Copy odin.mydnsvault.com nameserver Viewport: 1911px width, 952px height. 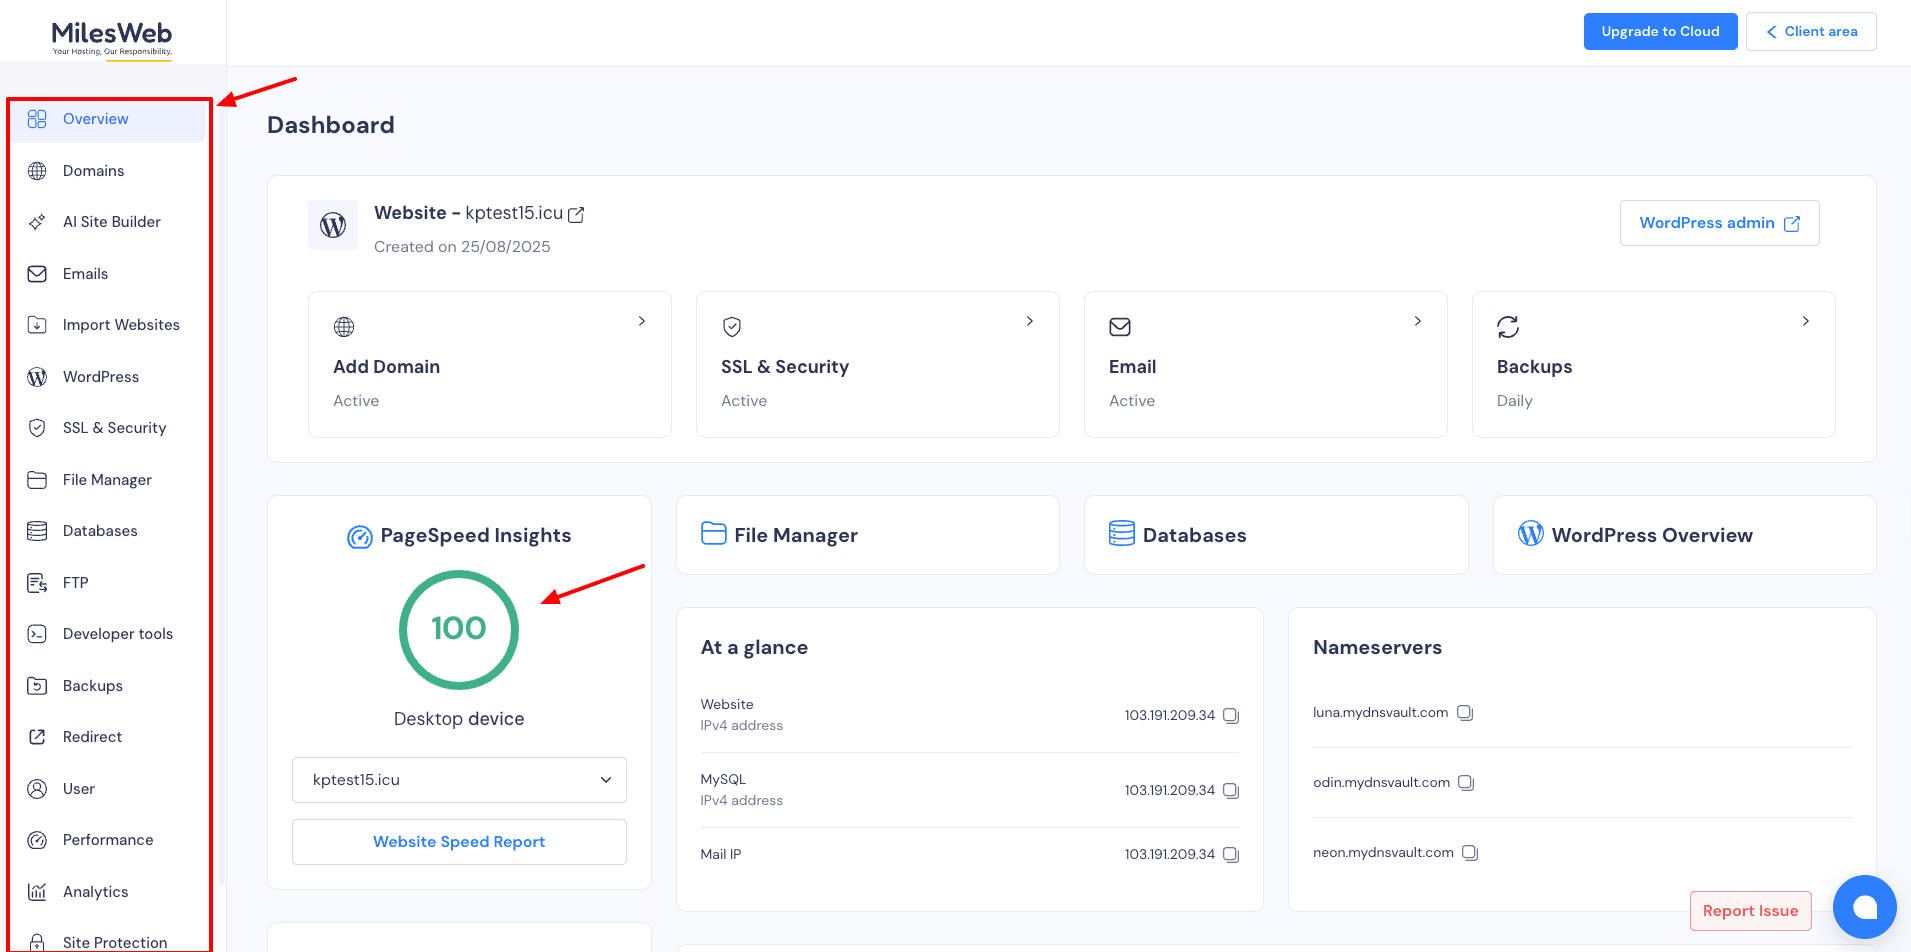point(1466,783)
